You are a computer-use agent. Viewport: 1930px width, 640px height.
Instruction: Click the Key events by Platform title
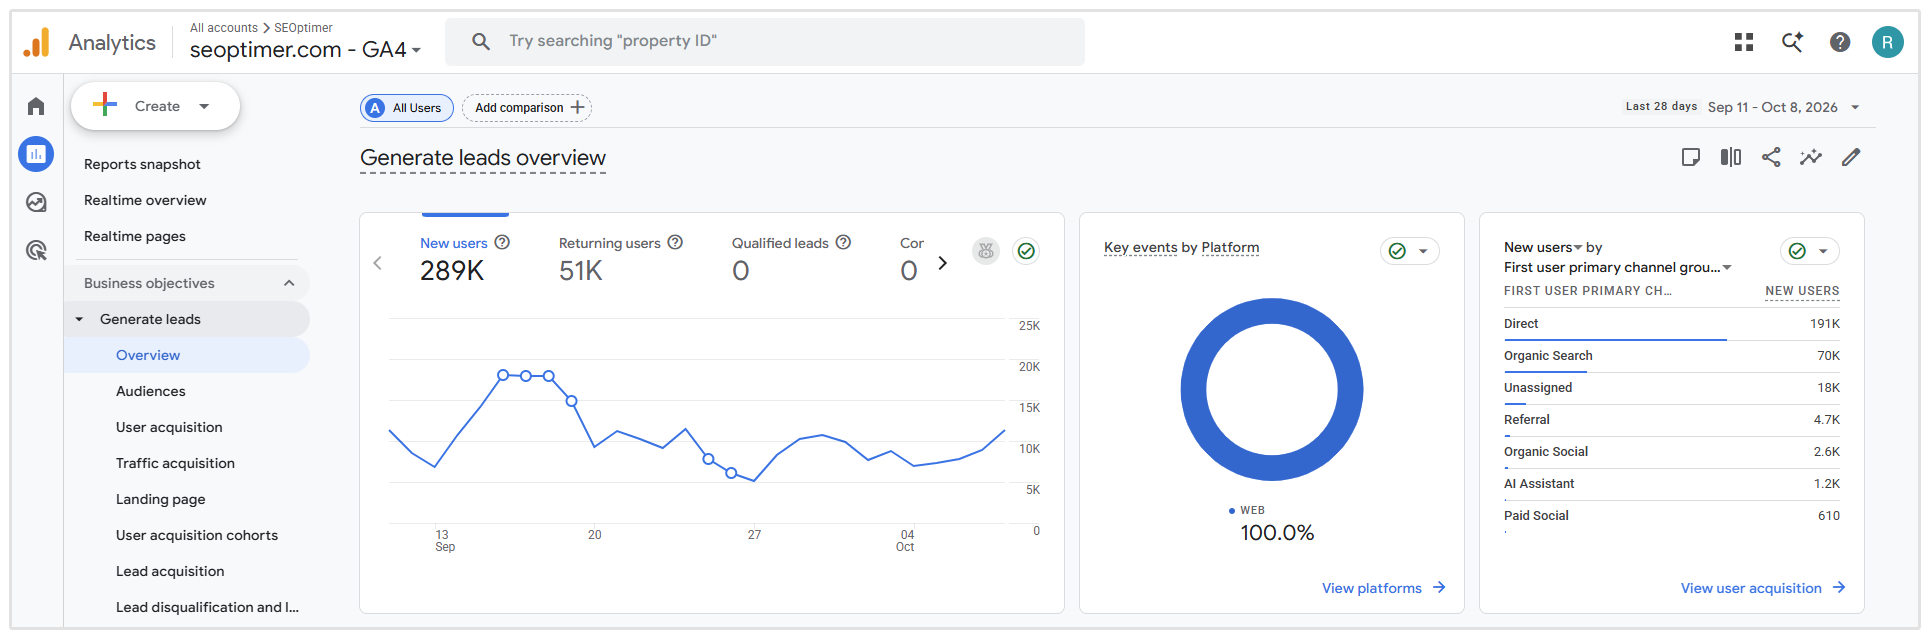(x=1181, y=247)
